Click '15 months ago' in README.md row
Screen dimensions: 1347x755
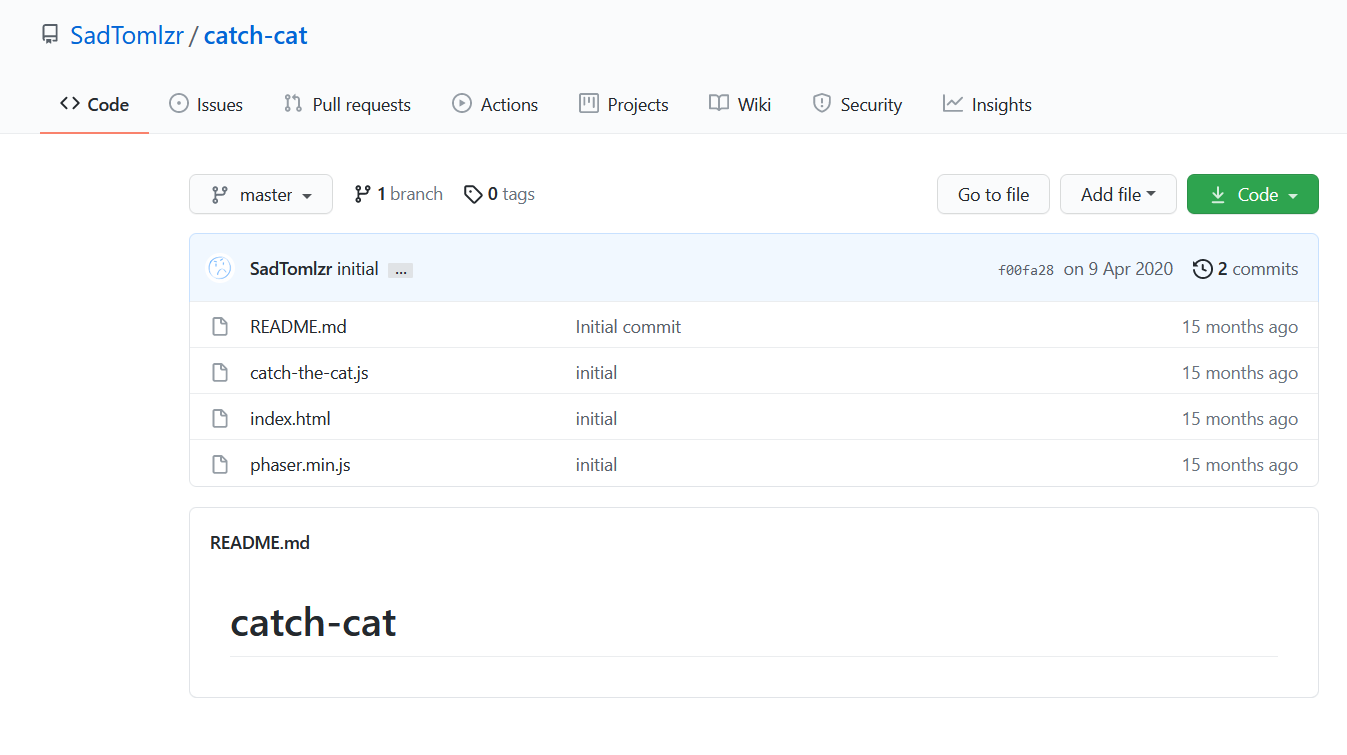(x=1240, y=327)
